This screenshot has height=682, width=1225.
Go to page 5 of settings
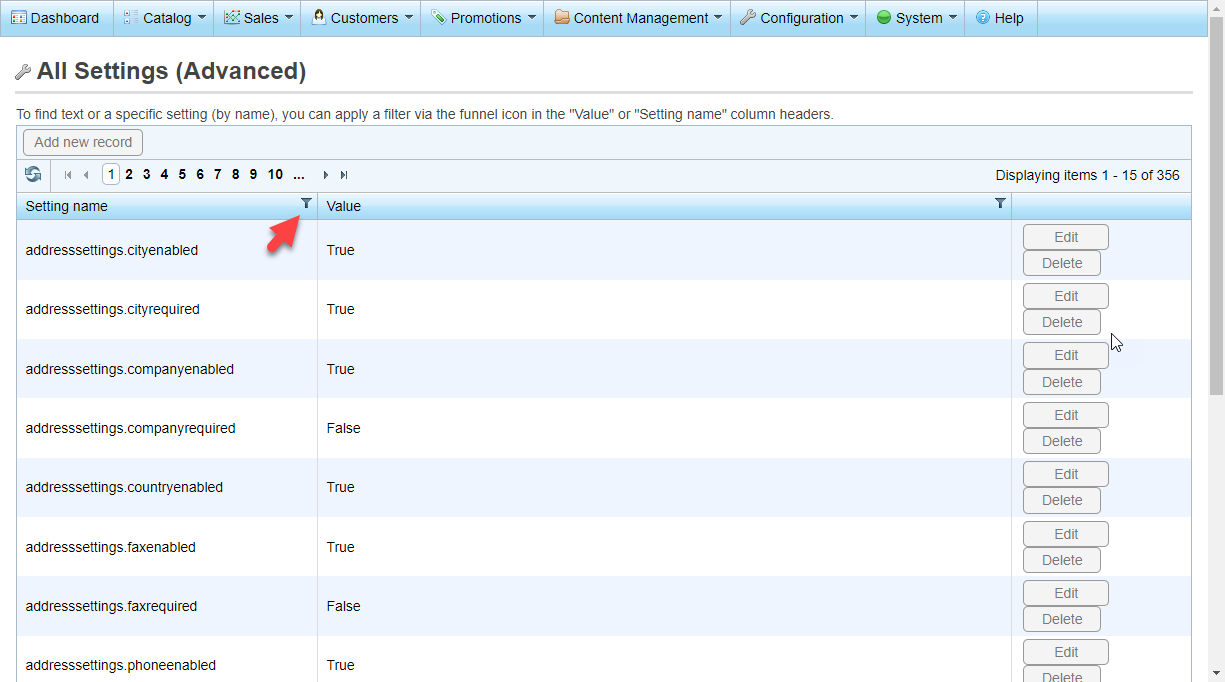(182, 175)
